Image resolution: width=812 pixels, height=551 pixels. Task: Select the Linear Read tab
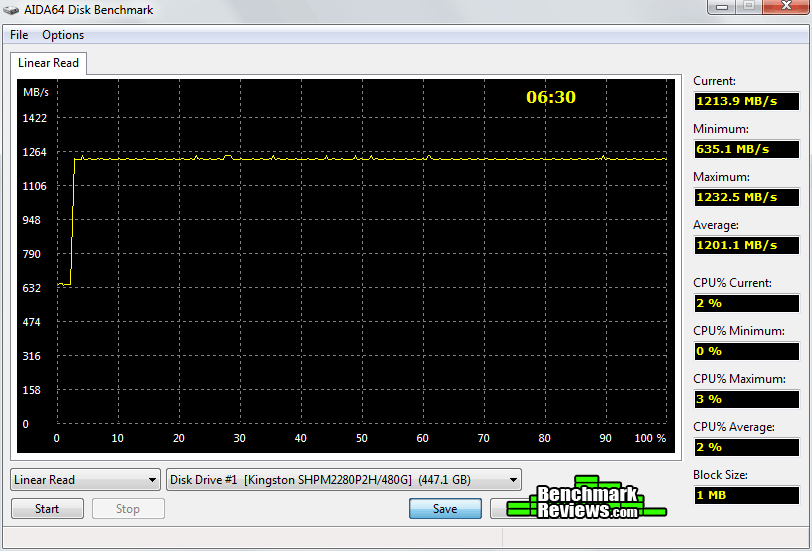point(48,63)
